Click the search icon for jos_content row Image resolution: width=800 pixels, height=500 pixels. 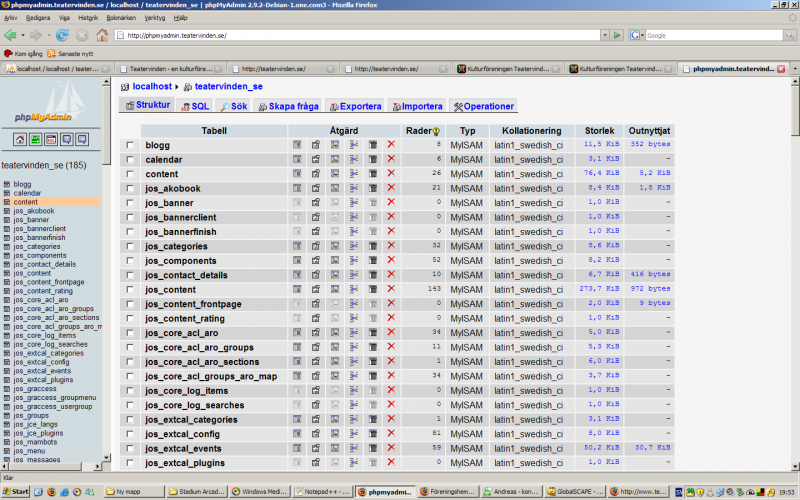334,289
